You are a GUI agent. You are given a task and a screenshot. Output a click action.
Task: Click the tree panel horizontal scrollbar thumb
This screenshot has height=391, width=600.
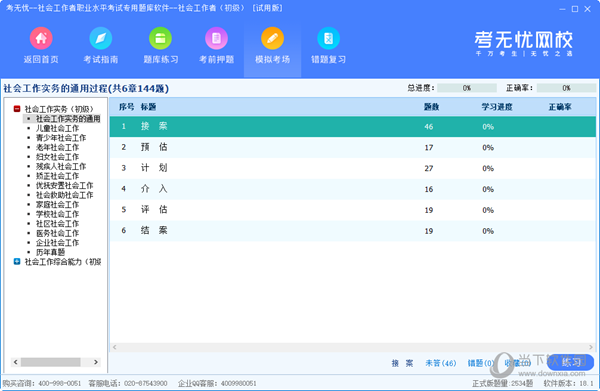coord(51,362)
